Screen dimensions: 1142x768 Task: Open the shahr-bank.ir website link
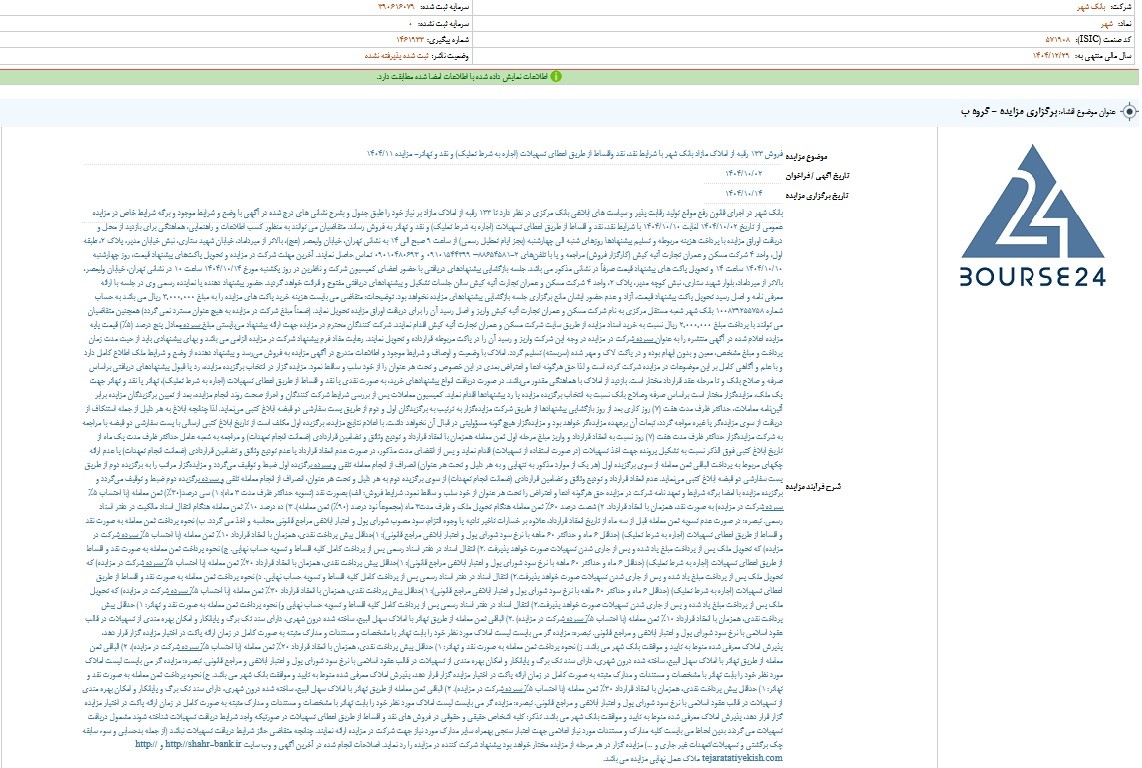(202, 745)
